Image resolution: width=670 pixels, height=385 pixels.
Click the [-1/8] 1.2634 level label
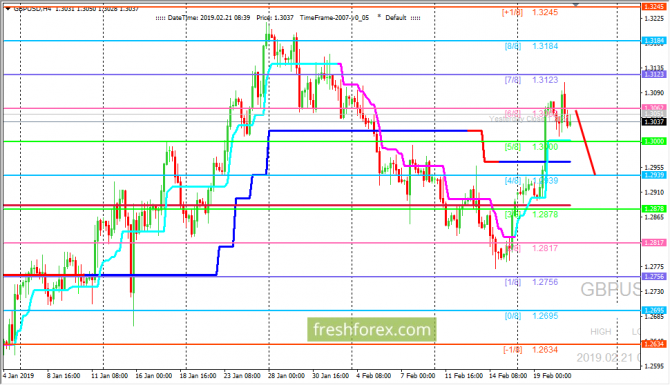point(530,350)
